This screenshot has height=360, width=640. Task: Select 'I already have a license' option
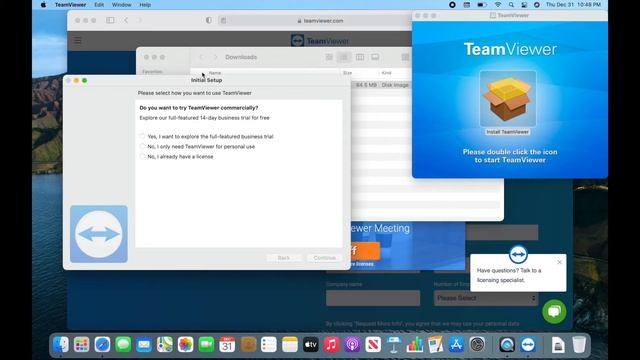(x=142, y=156)
